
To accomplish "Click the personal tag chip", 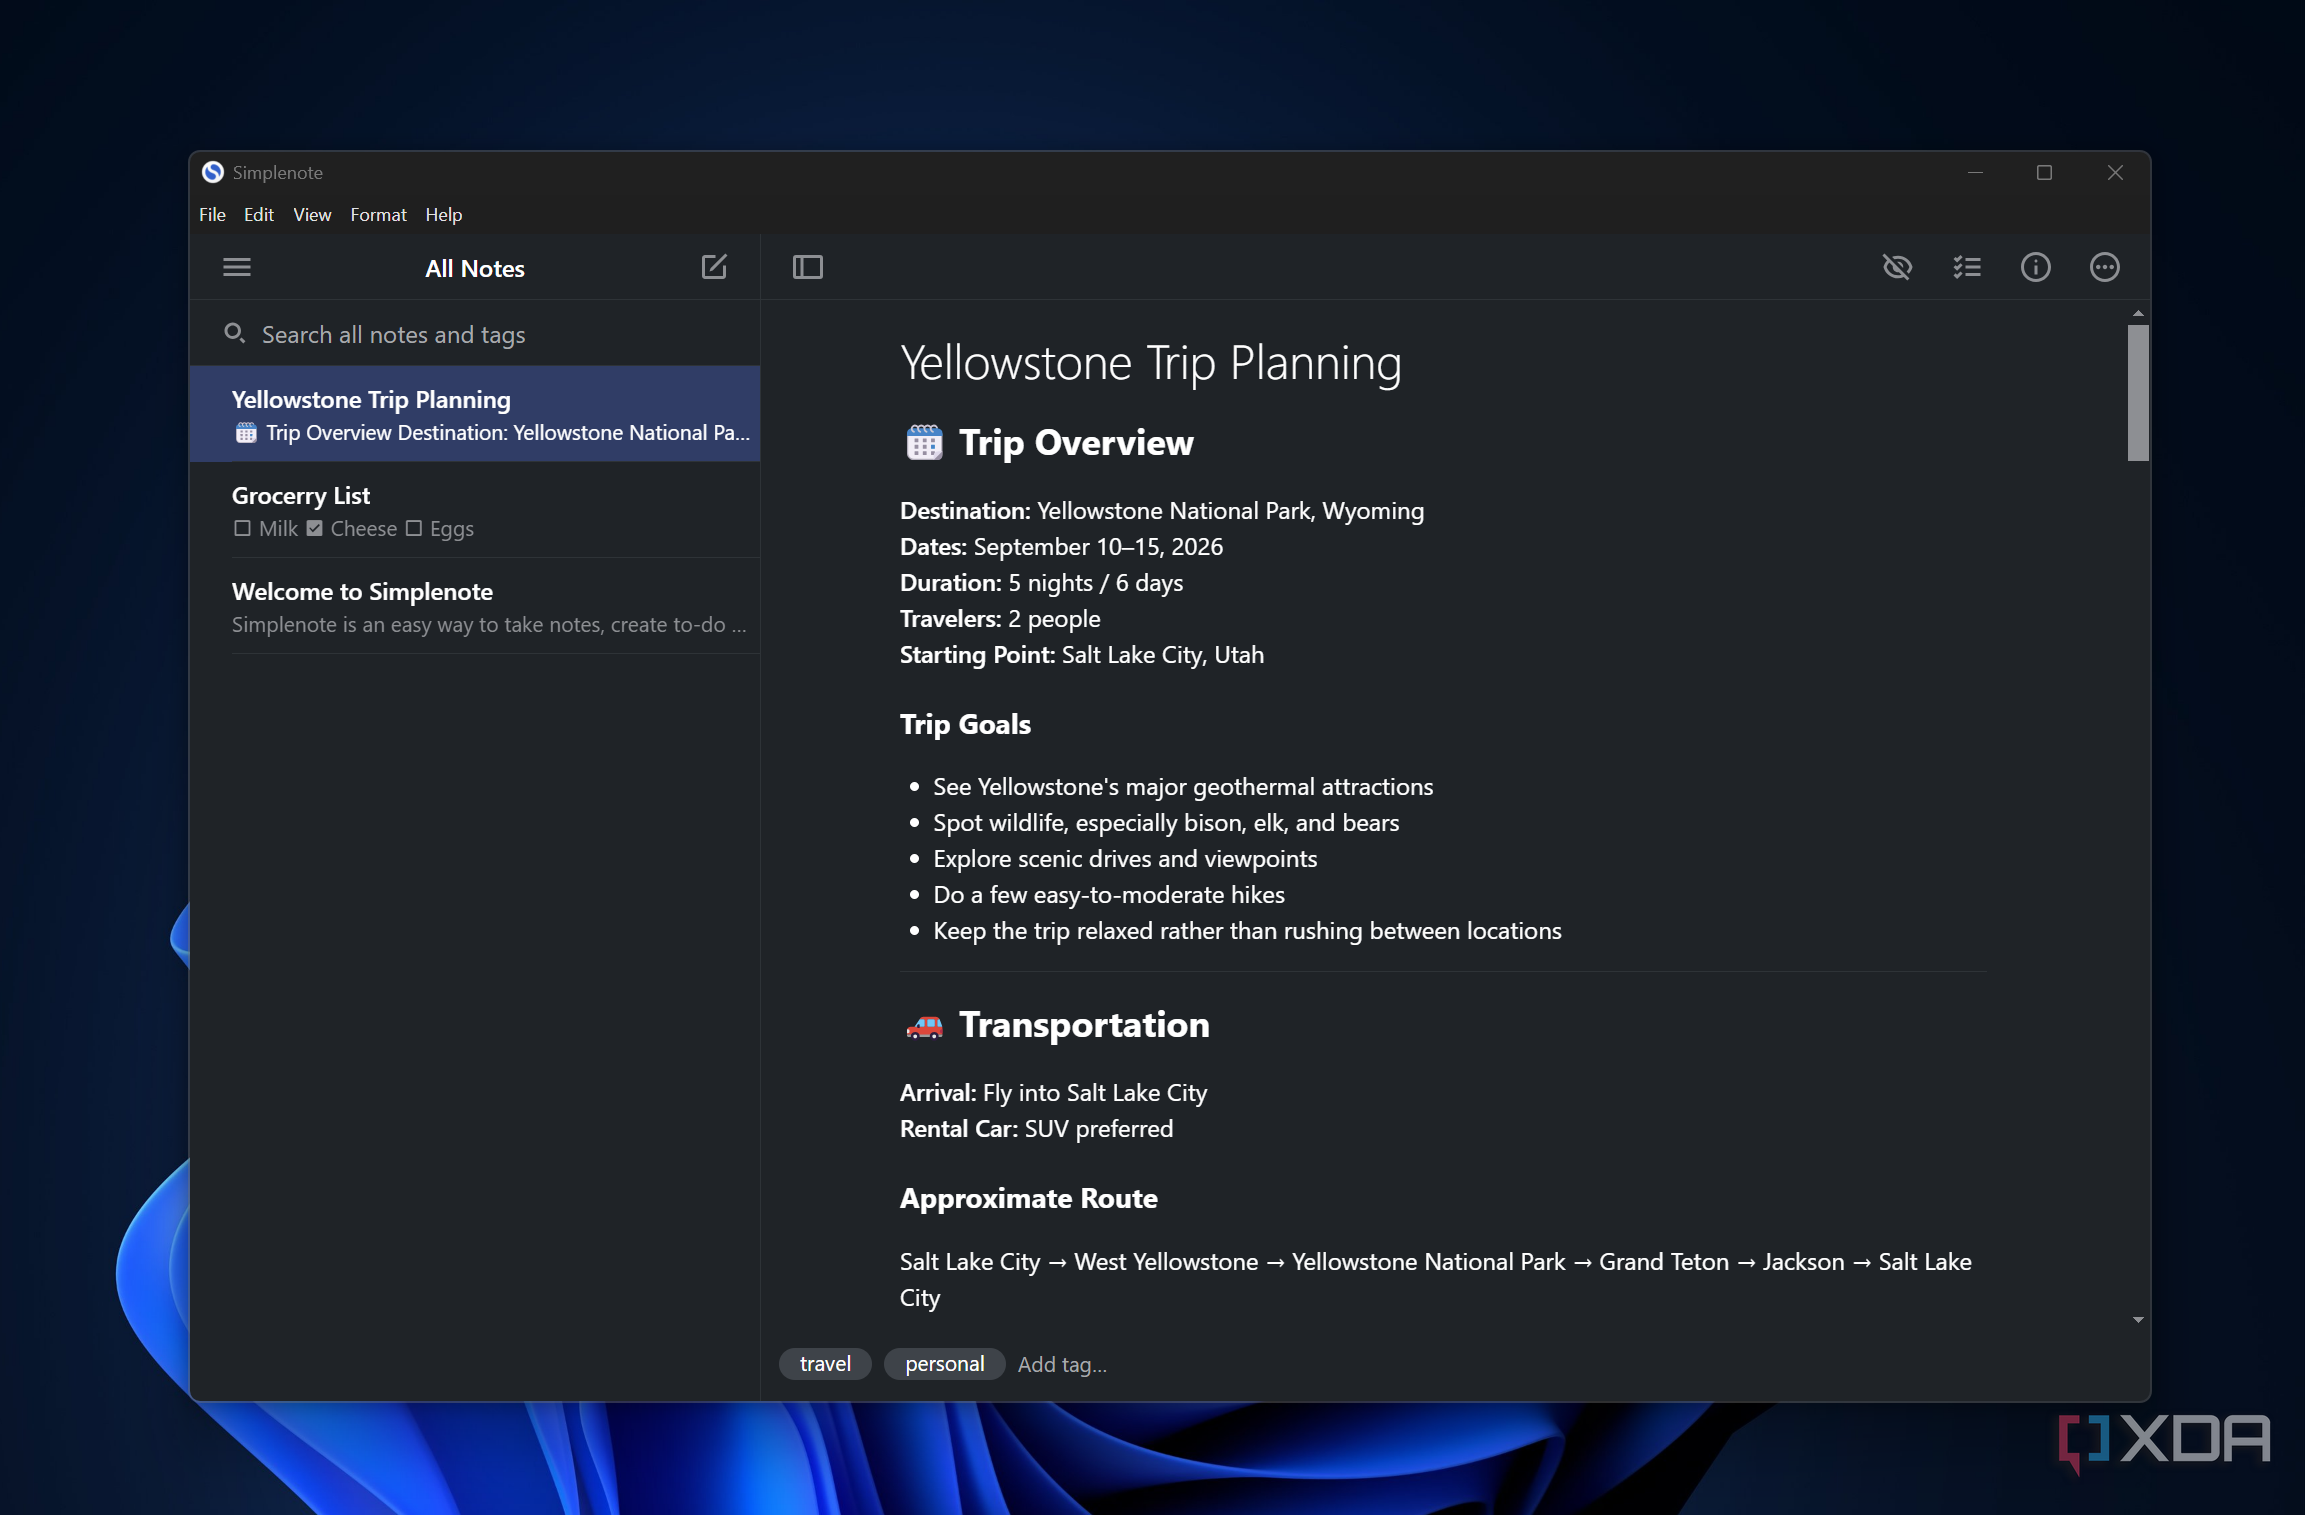I will coord(944,1364).
